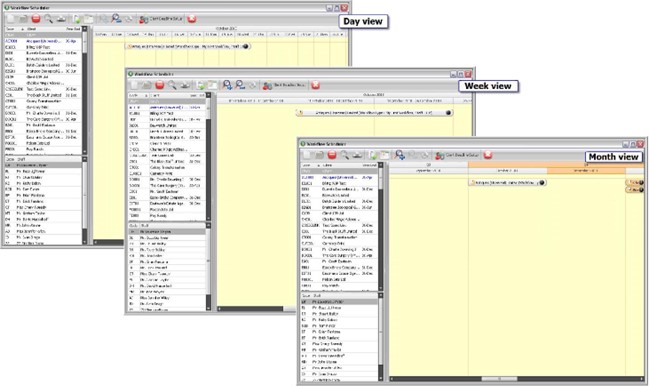
Task: Open the deadline setup button with people icon, Month view window
Action: (x=457, y=155)
